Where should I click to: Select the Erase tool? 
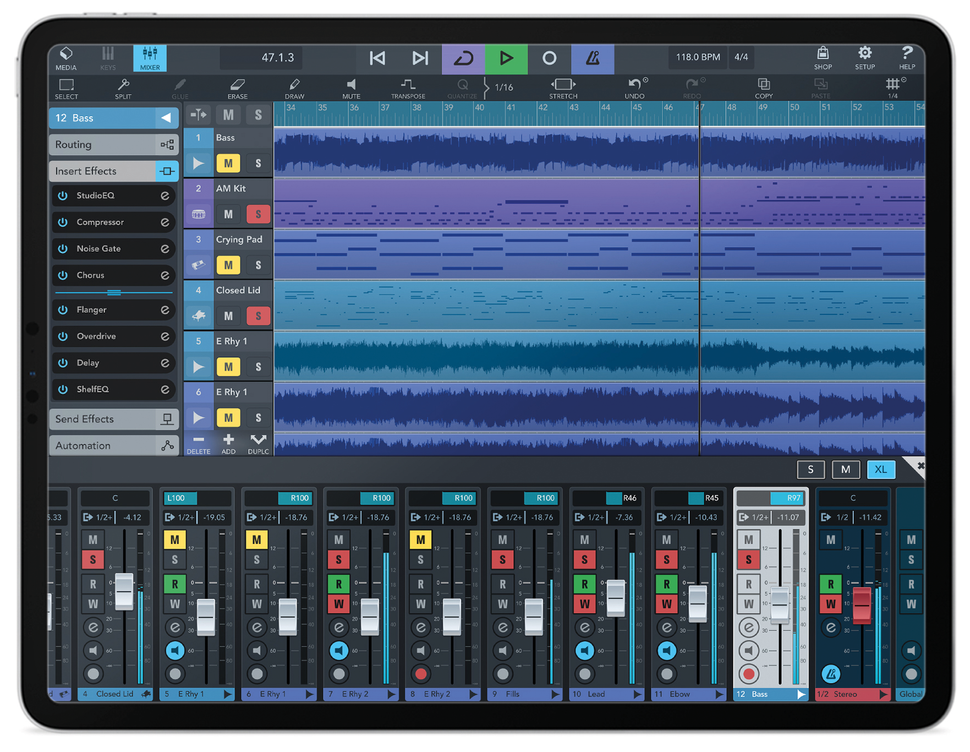point(236,88)
